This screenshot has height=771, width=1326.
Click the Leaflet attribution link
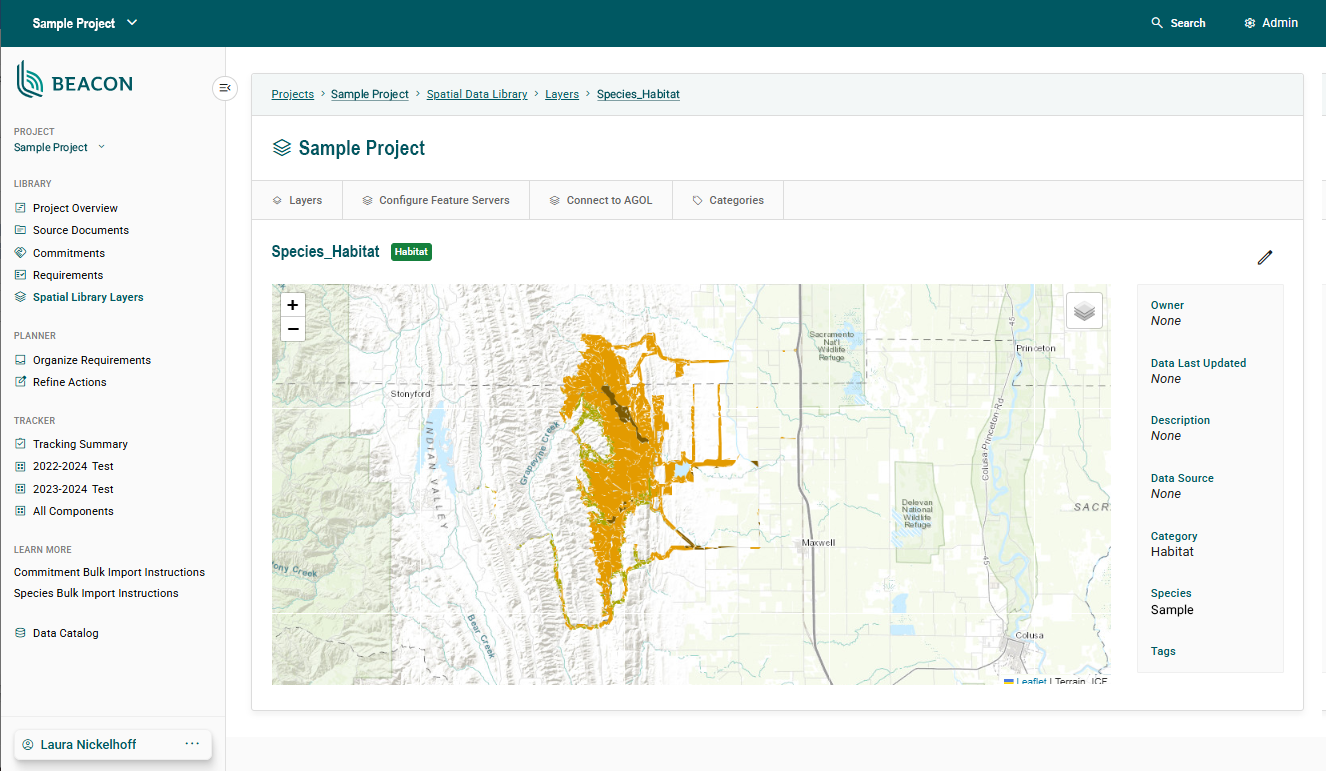(x=1030, y=681)
